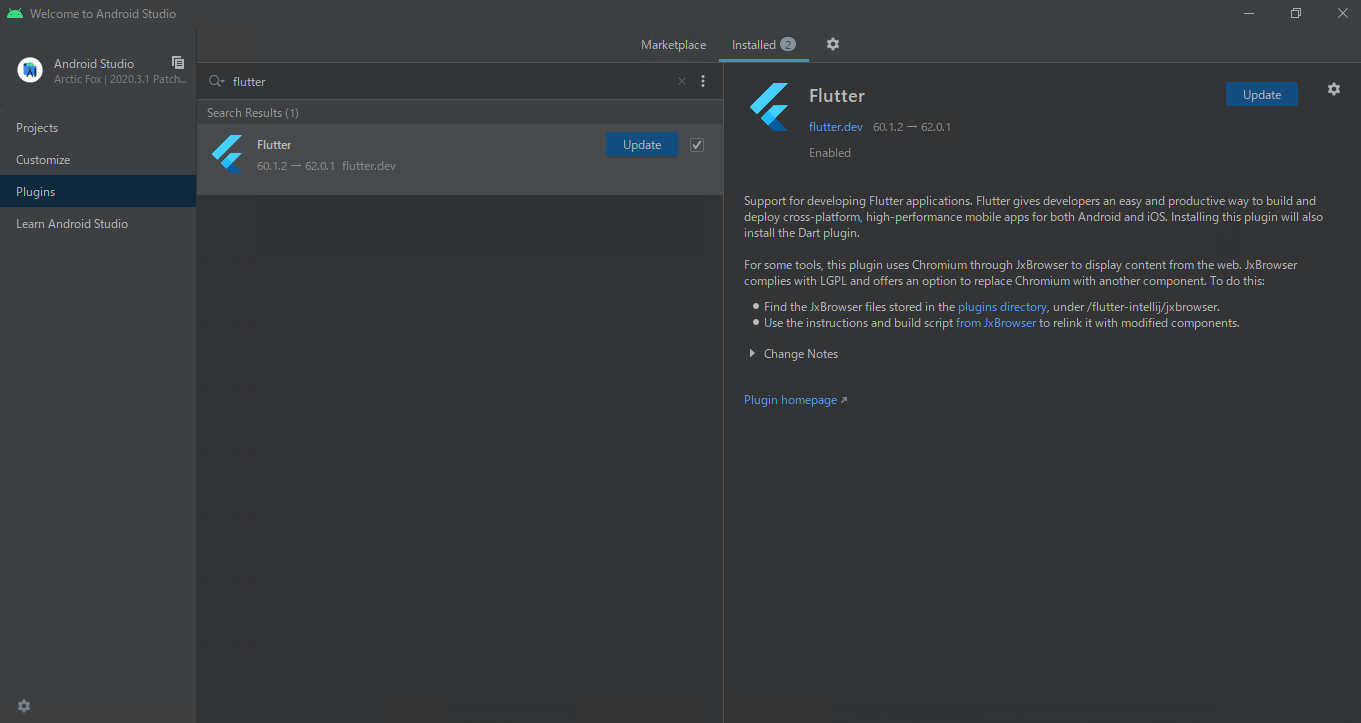The width and height of the screenshot is (1361, 723).
Task: Click the plugins gear icon beside the Installed tab
Action: click(833, 44)
